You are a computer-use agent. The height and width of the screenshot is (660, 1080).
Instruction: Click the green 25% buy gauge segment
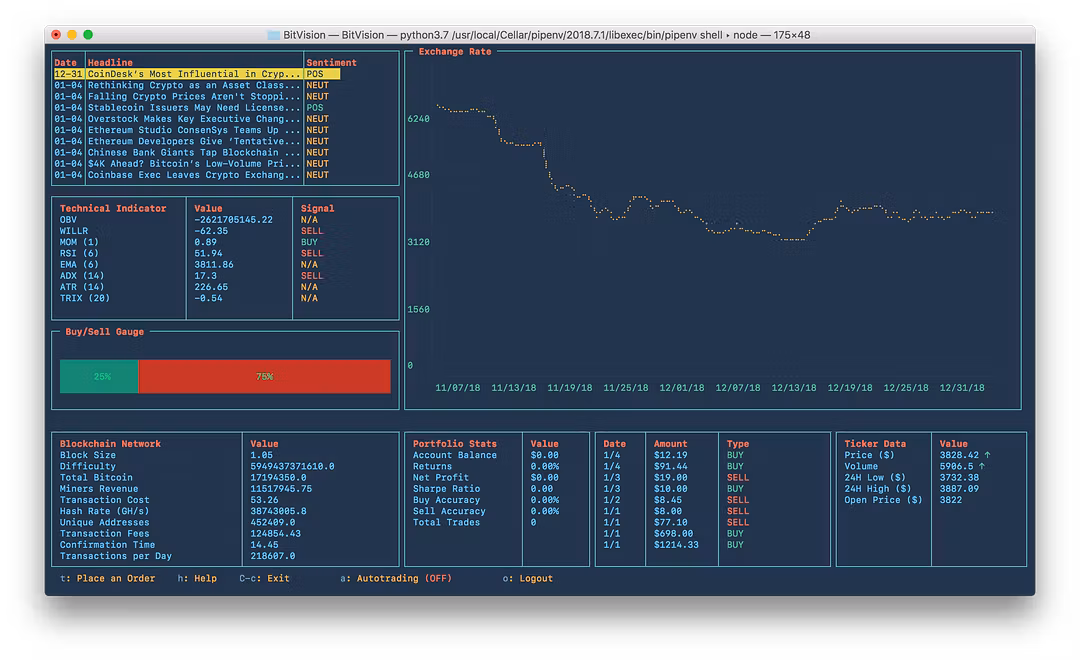click(x=99, y=376)
